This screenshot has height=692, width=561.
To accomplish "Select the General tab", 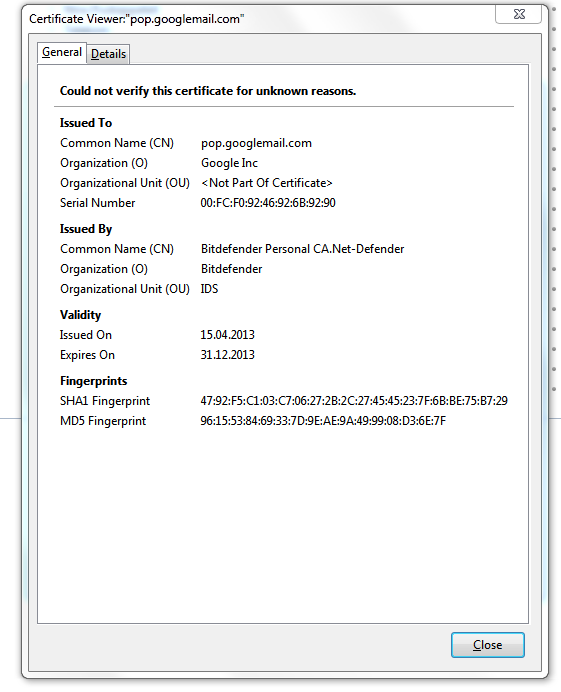I will 62,53.
